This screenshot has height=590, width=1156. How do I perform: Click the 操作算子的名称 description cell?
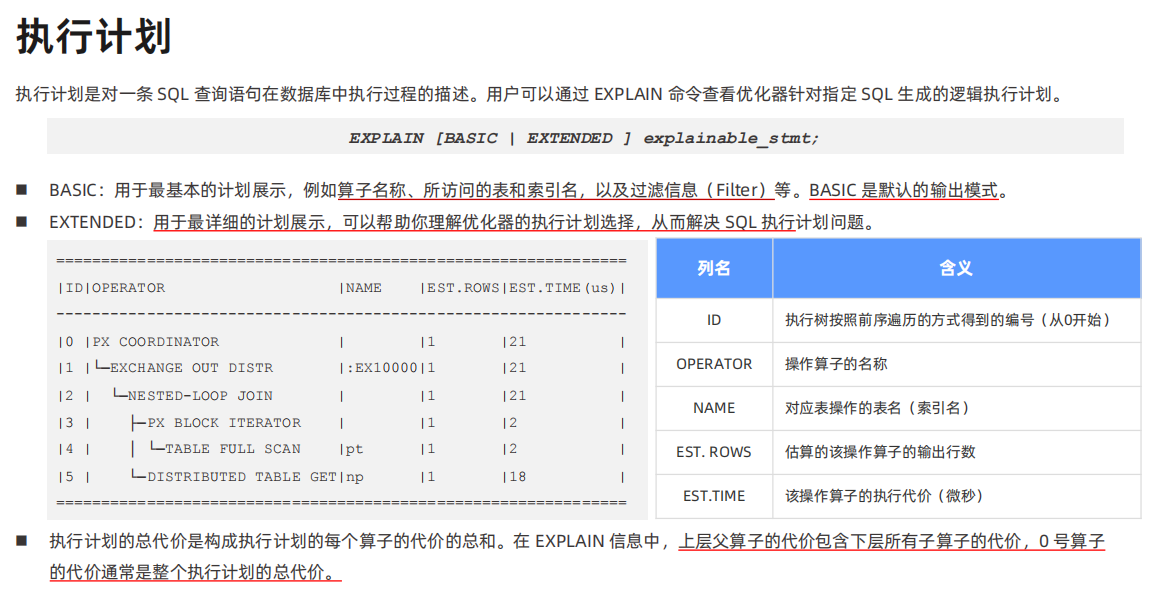(x=836, y=364)
